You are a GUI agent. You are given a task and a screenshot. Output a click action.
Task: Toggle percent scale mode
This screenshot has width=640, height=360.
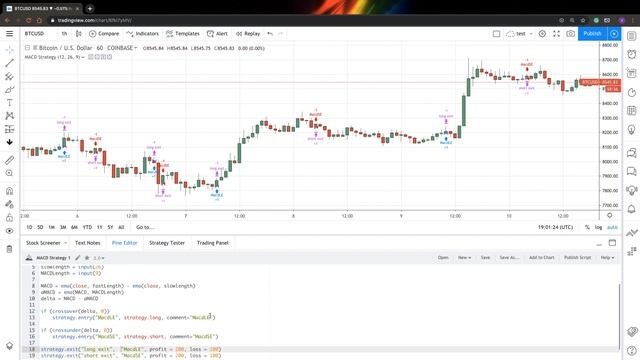point(587,227)
